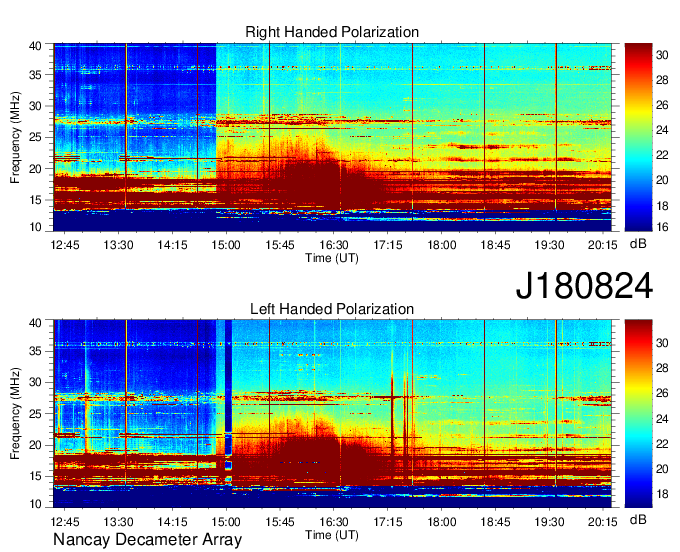The image size is (680, 552).
Task: Click Time (UT) label under Right Handed plot
Action: click(x=332, y=258)
